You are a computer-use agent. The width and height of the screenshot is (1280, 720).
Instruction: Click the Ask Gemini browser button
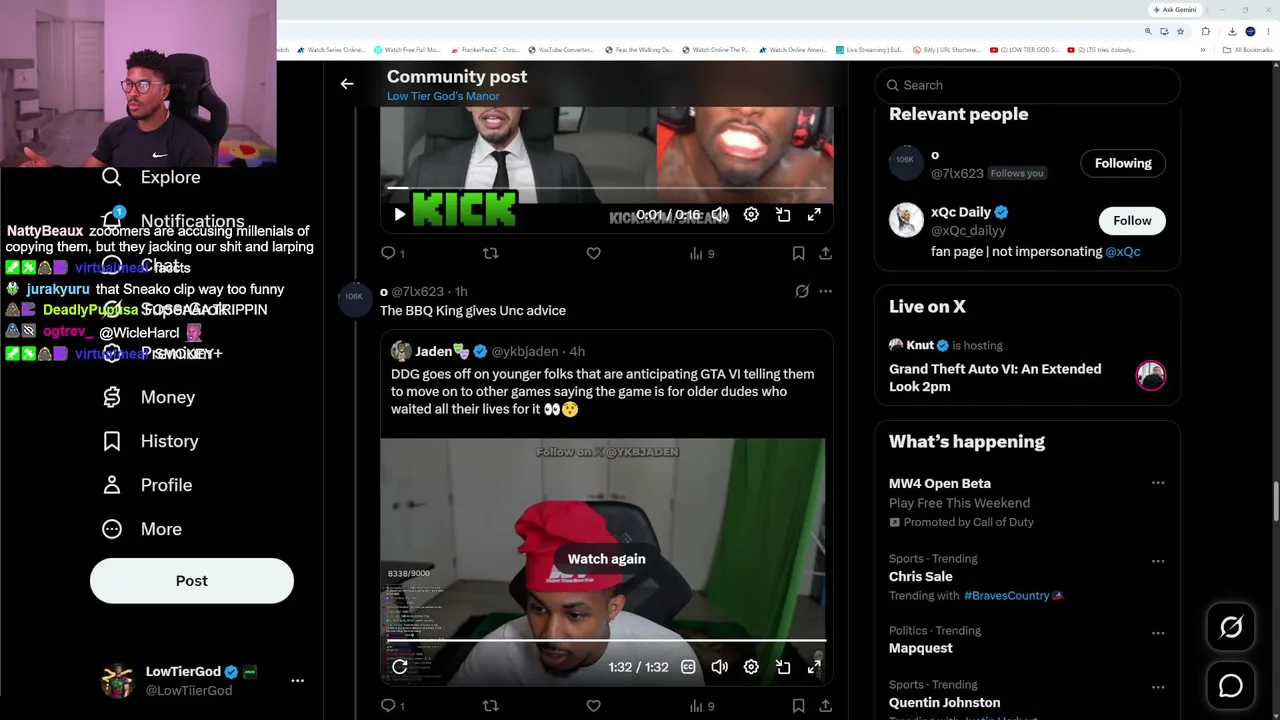[1175, 9]
